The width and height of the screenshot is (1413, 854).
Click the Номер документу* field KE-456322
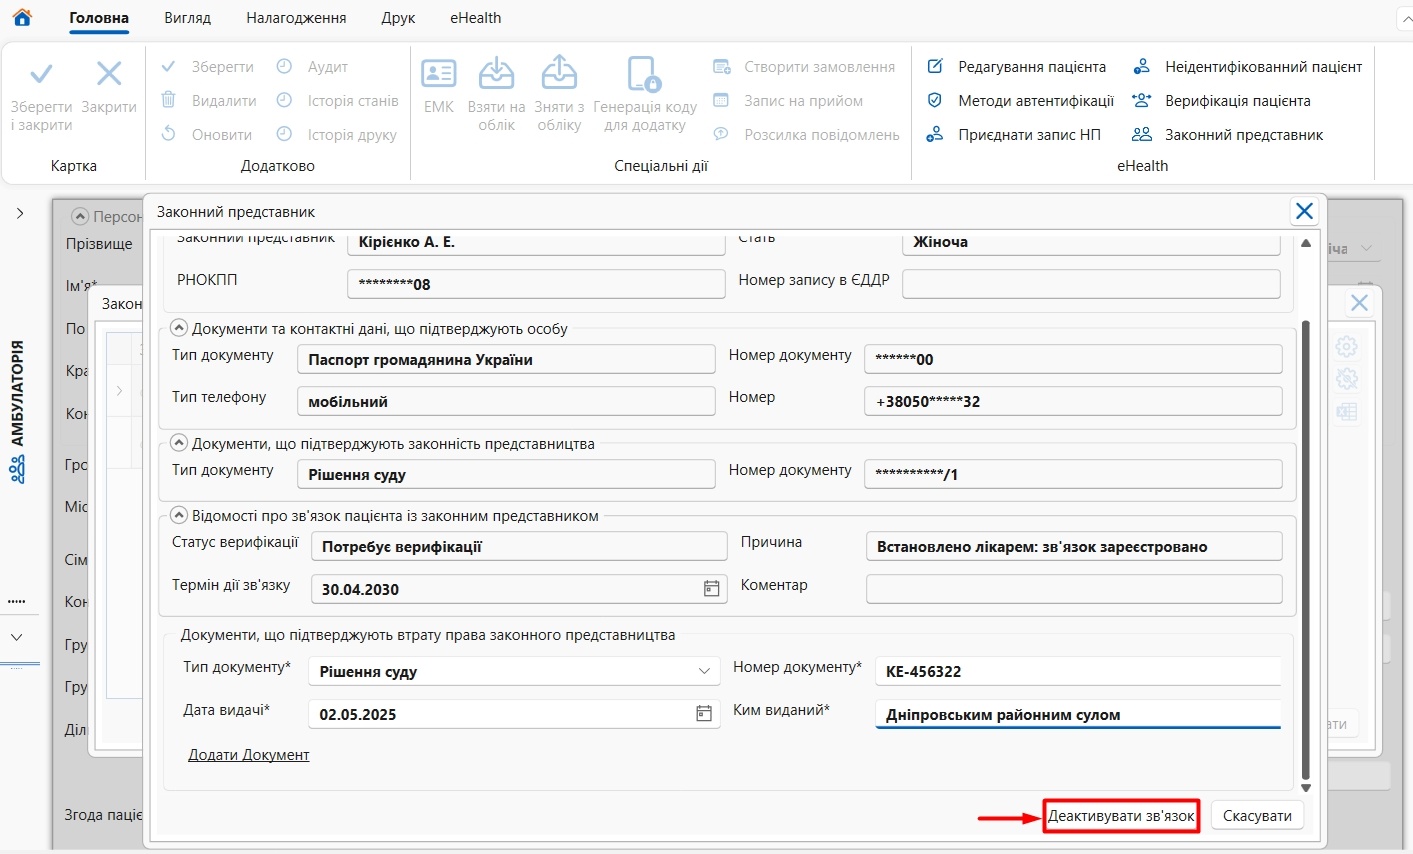point(1078,671)
